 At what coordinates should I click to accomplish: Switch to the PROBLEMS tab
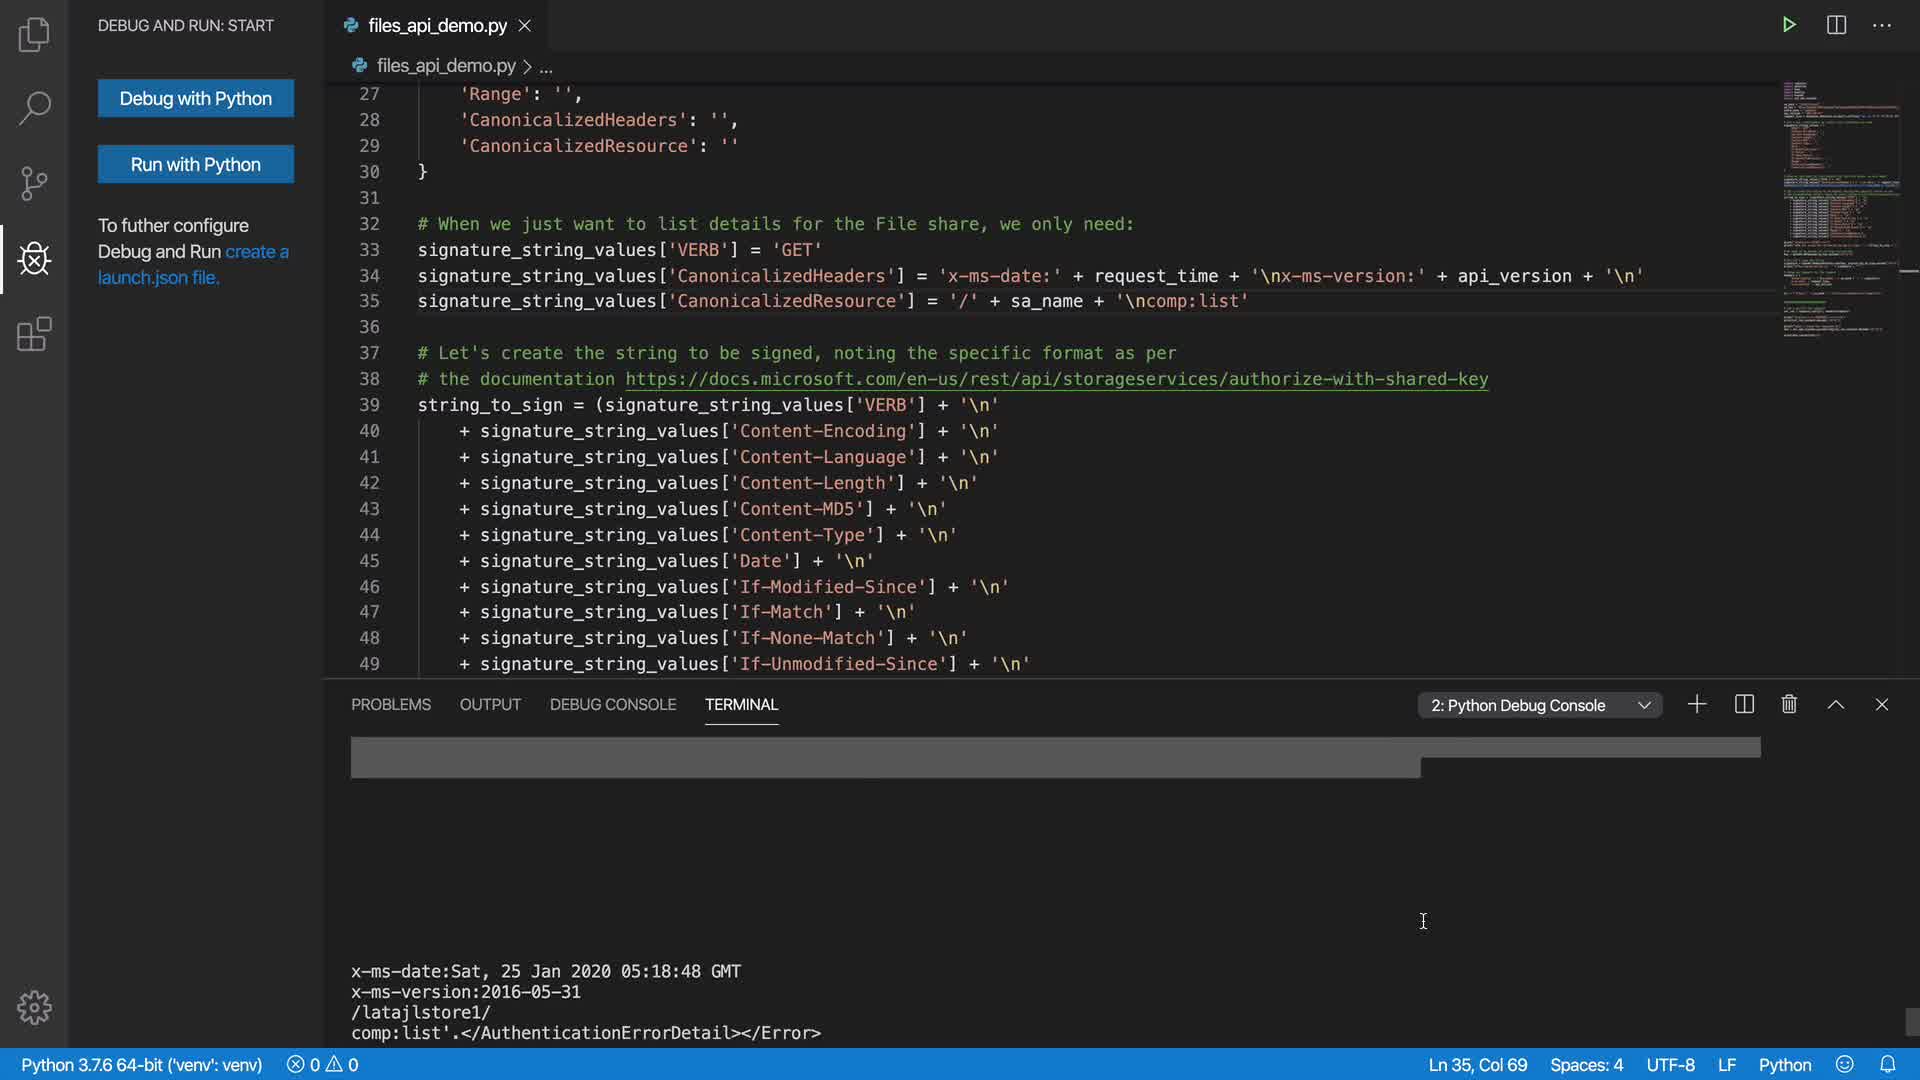(x=391, y=705)
